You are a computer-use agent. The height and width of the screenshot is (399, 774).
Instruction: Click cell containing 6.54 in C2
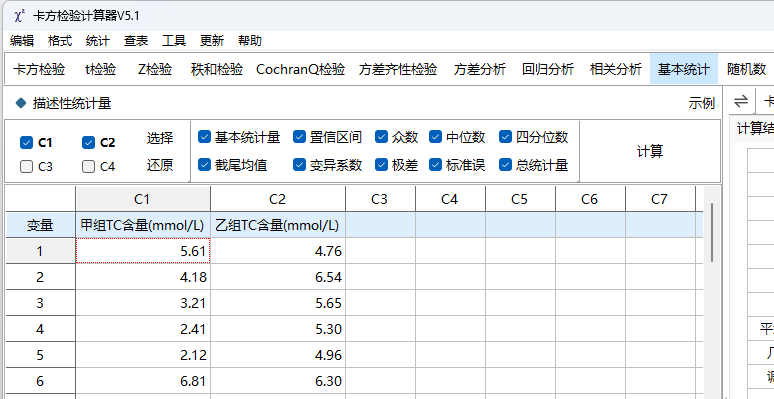[278, 277]
